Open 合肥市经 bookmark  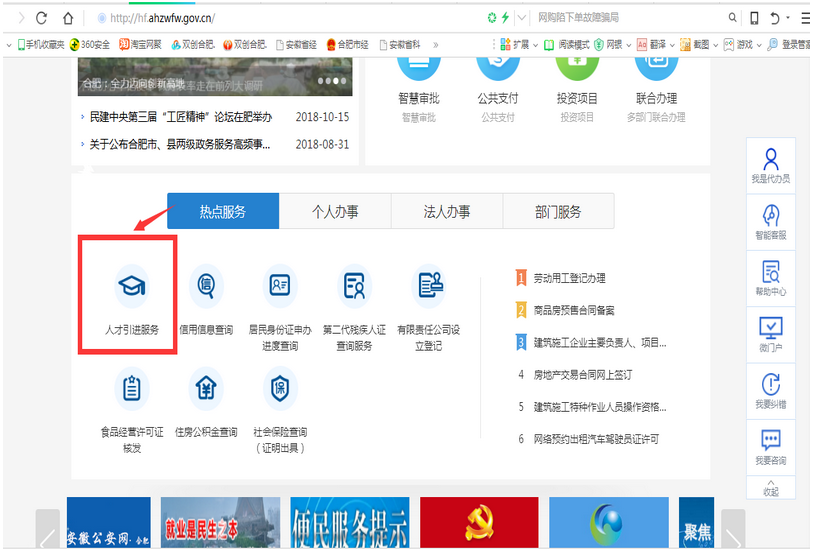point(348,45)
